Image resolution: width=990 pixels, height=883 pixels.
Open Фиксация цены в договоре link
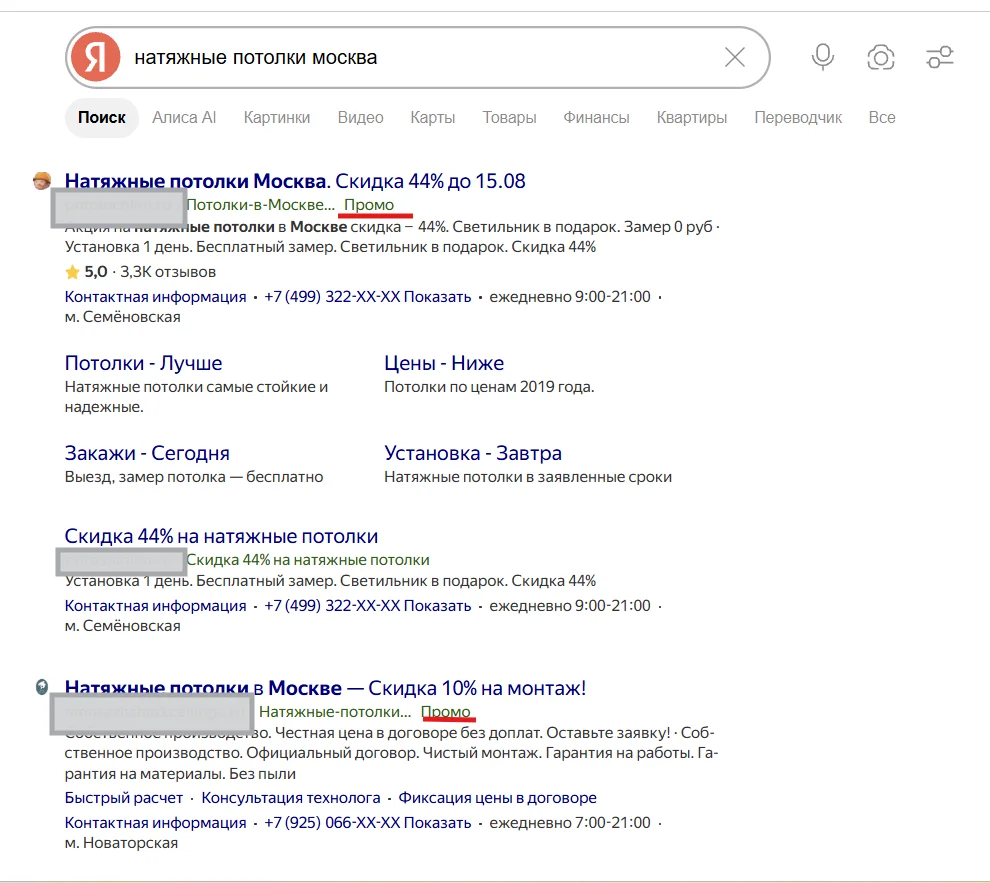coord(498,798)
